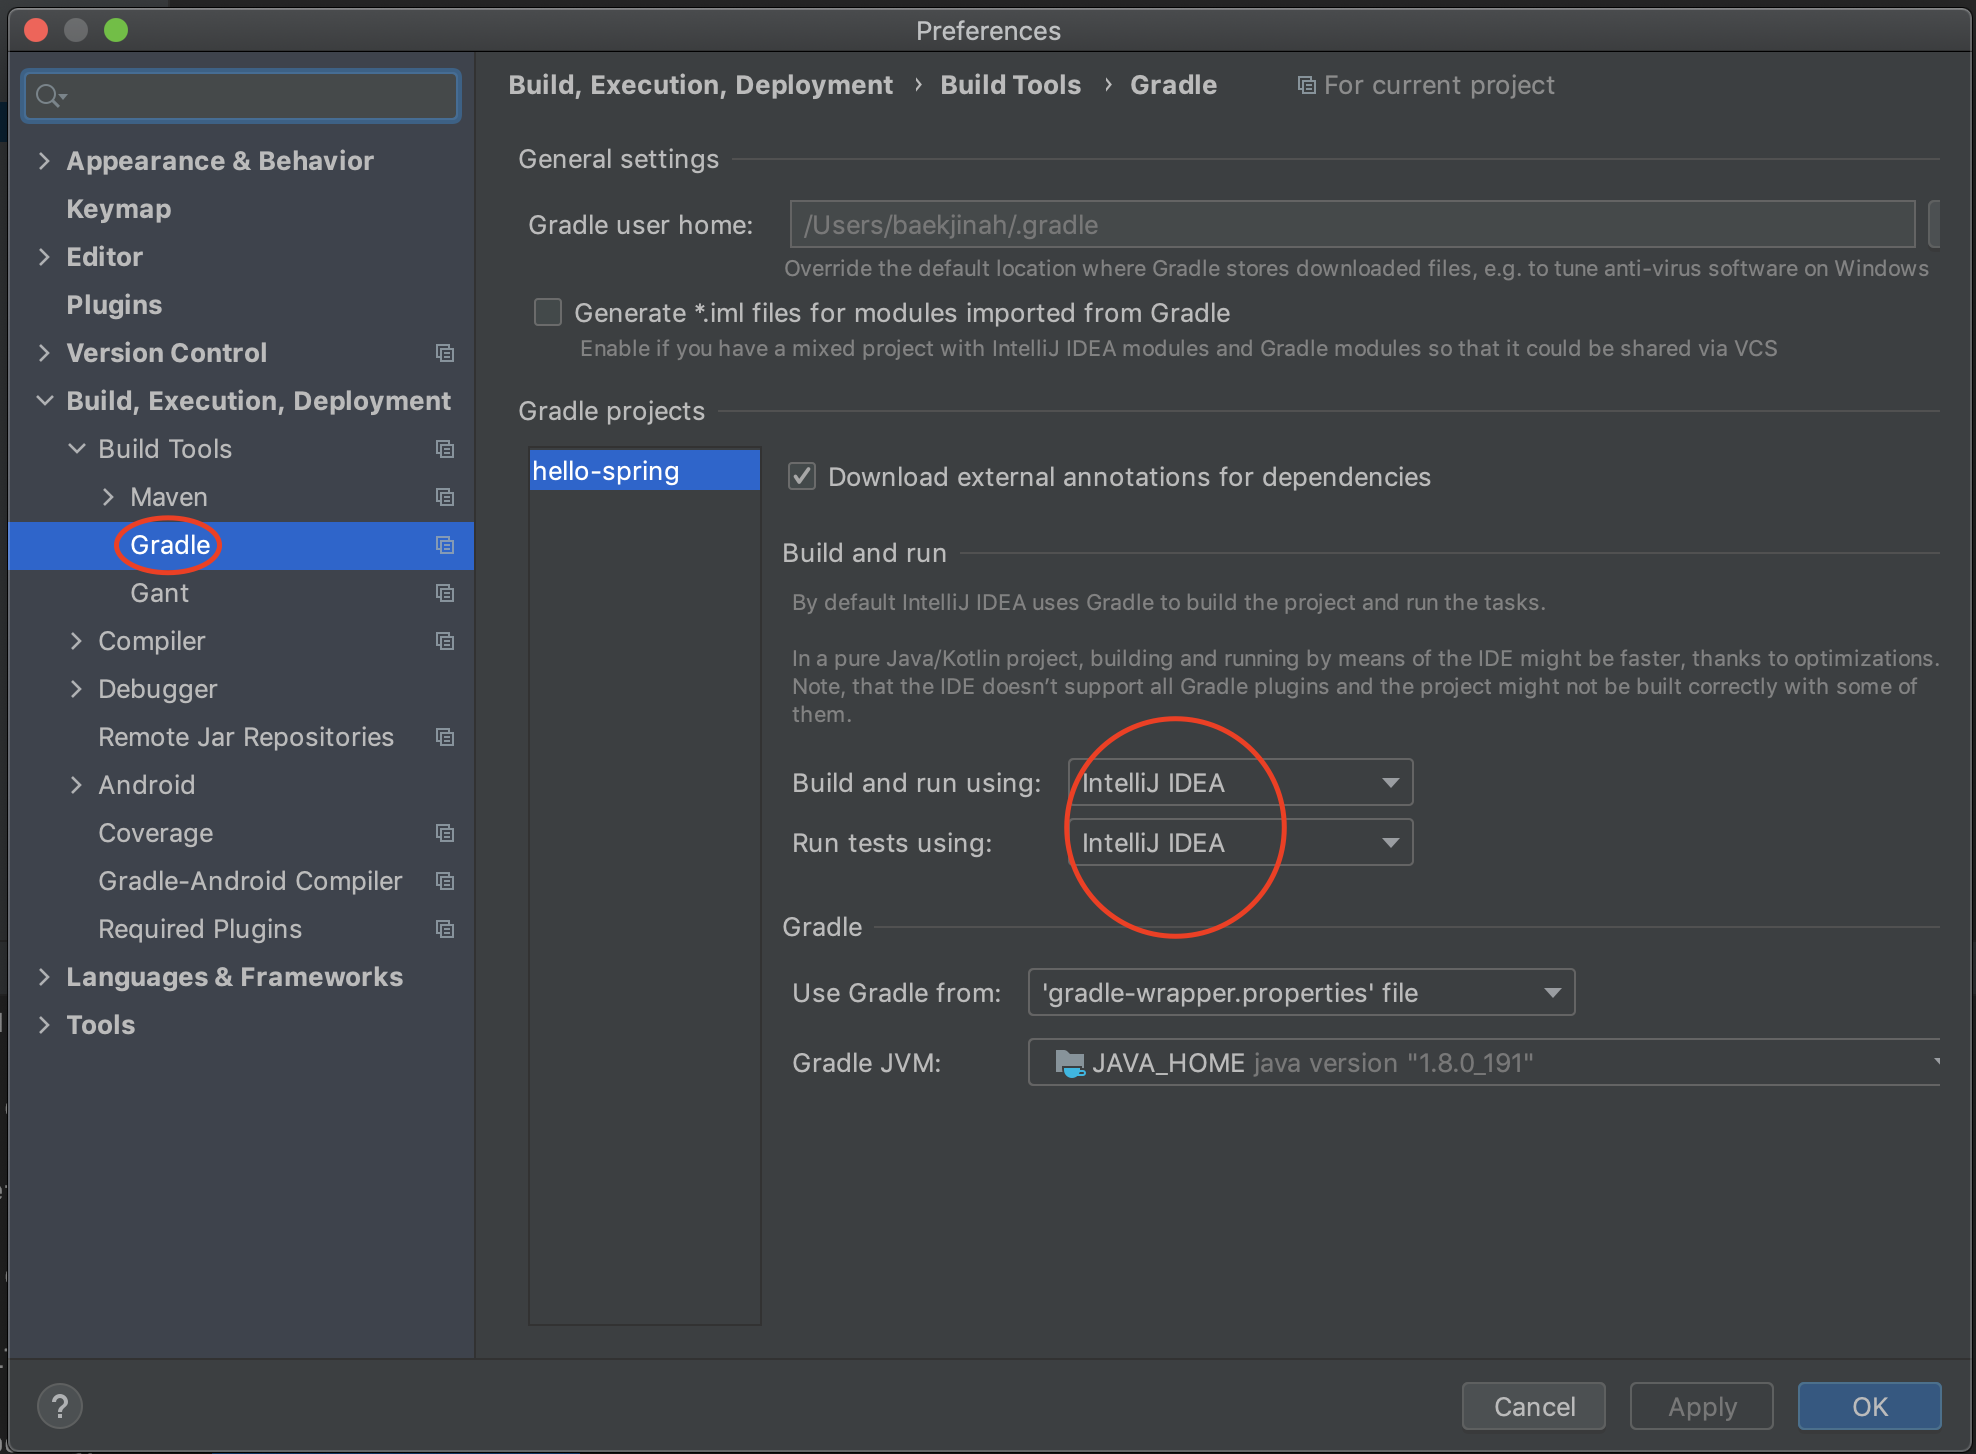Enable Generate *.iml files checkbox
1976x1454 pixels.
(x=548, y=313)
